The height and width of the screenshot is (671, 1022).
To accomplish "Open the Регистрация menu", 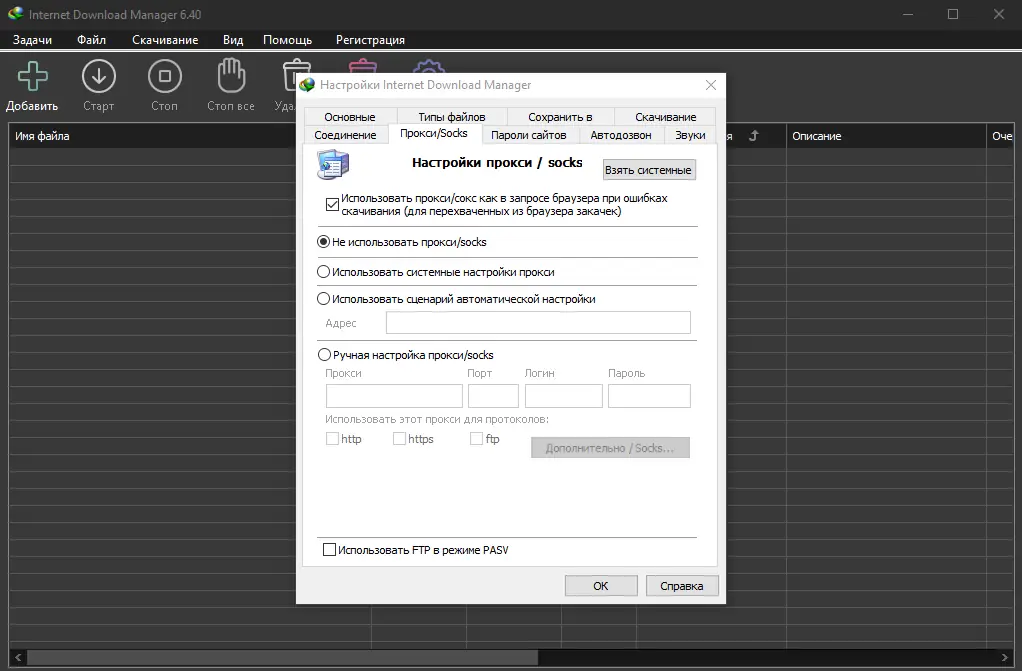I will pyautogui.click(x=370, y=40).
